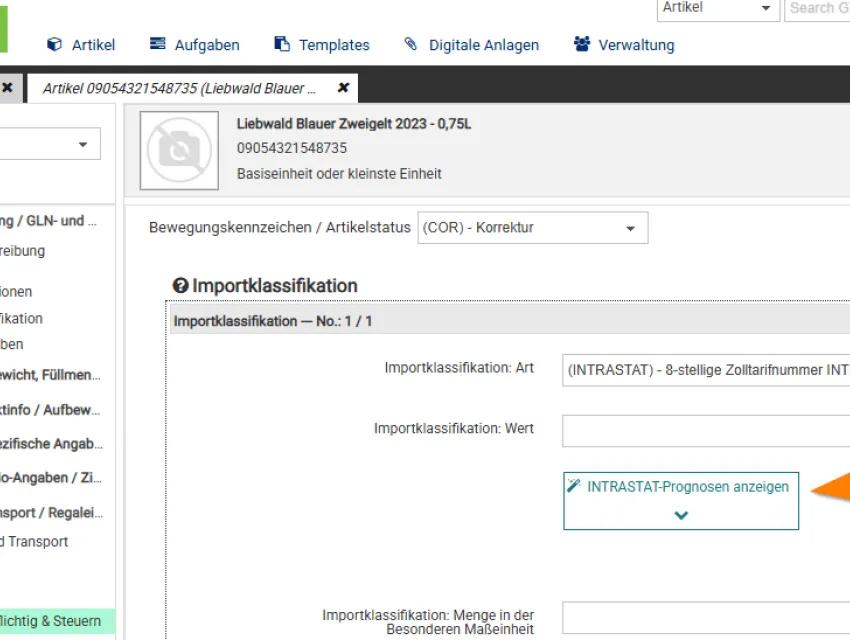850x640 pixels.
Task: Open the (COR) - Korrektur Artikelstatus dropdown
Action: click(x=532, y=227)
